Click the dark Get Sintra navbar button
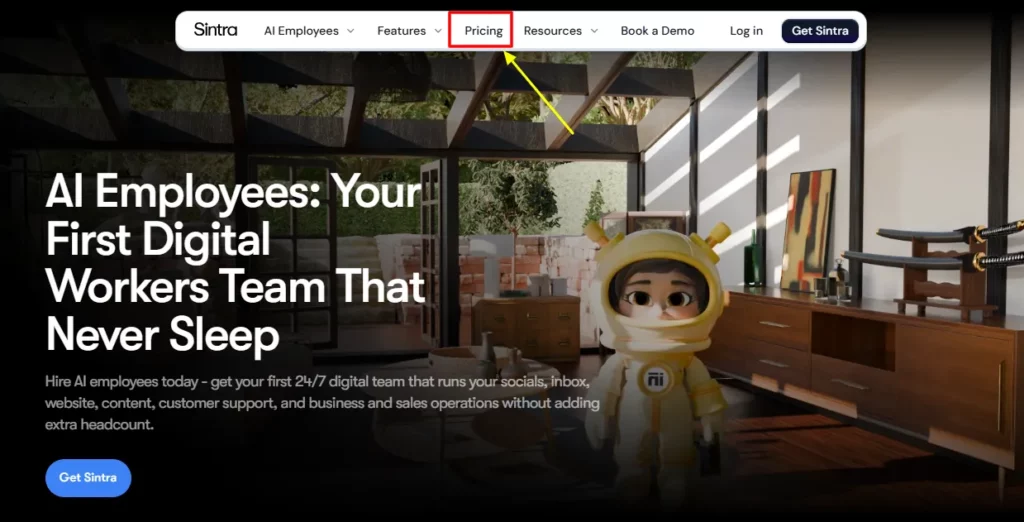 coord(820,31)
